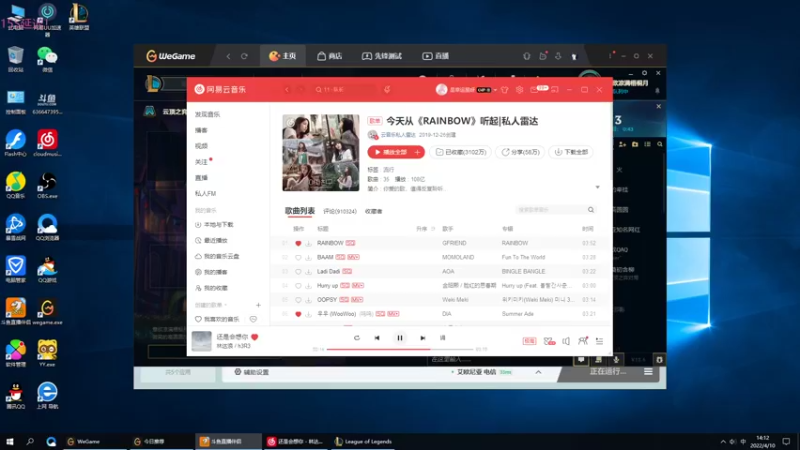Click the 已收藏 (3102万) button

click(461, 152)
